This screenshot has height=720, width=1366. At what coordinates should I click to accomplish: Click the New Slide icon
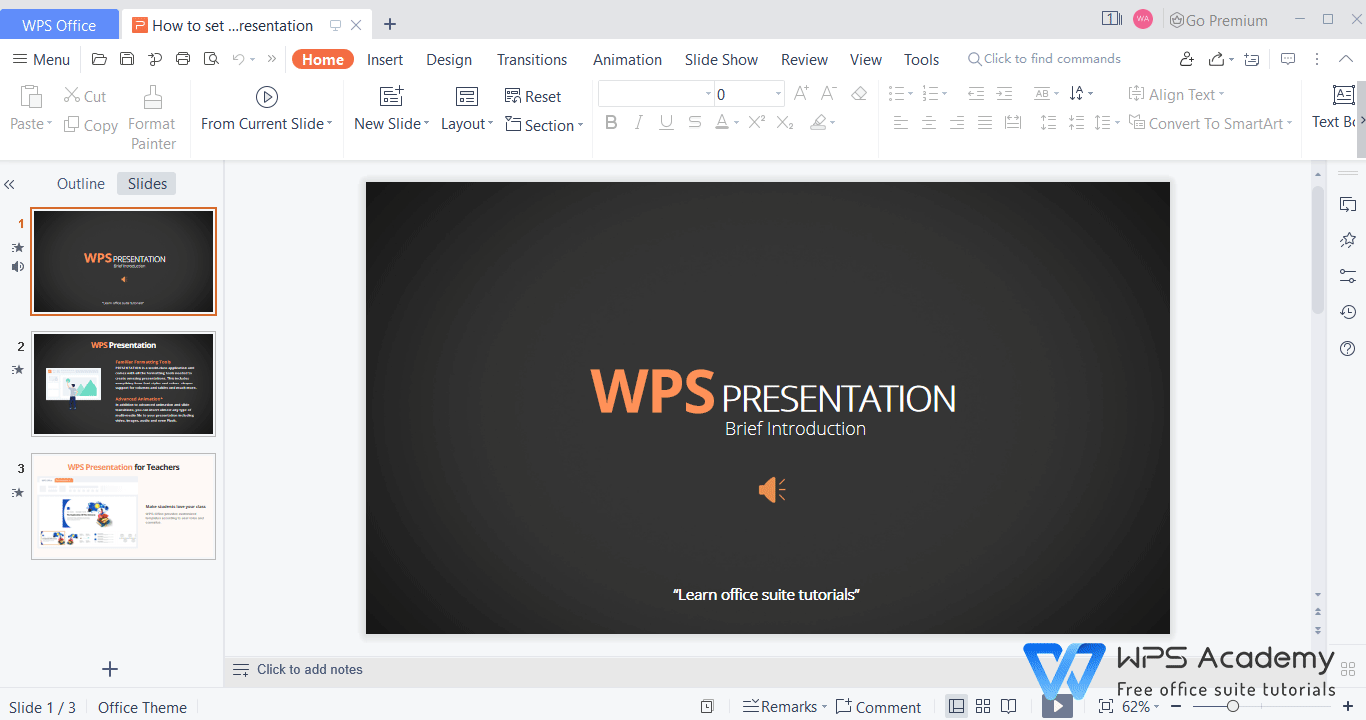point(391,96)
